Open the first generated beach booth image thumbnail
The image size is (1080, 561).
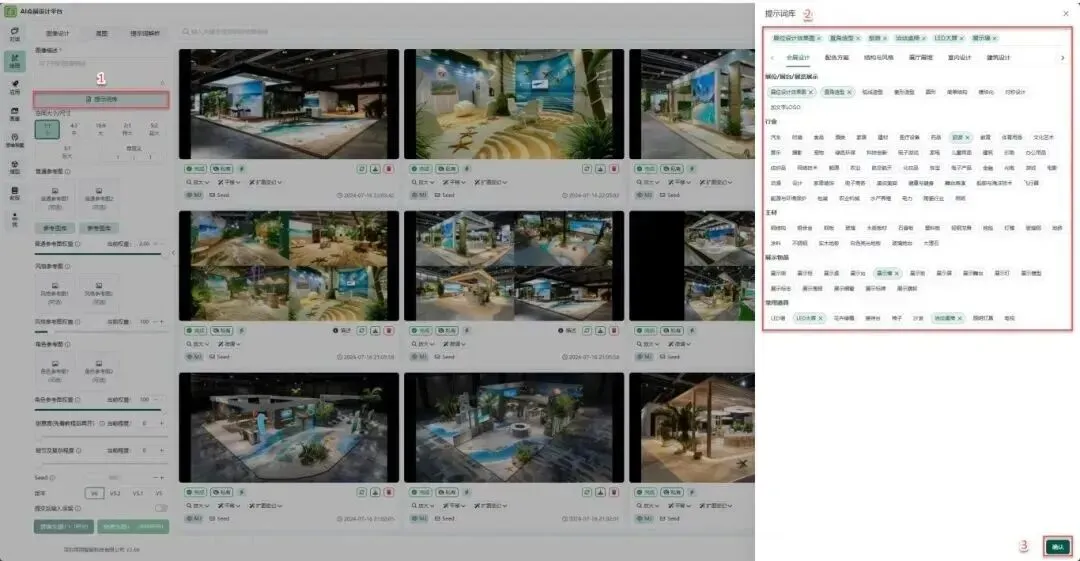(289, 104)
